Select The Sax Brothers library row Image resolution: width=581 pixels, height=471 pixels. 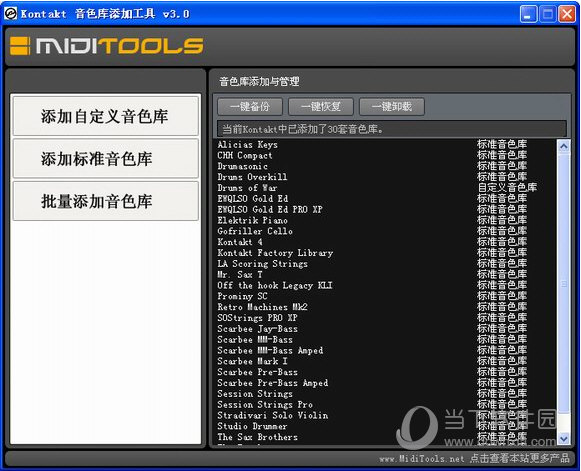(385, 437)
